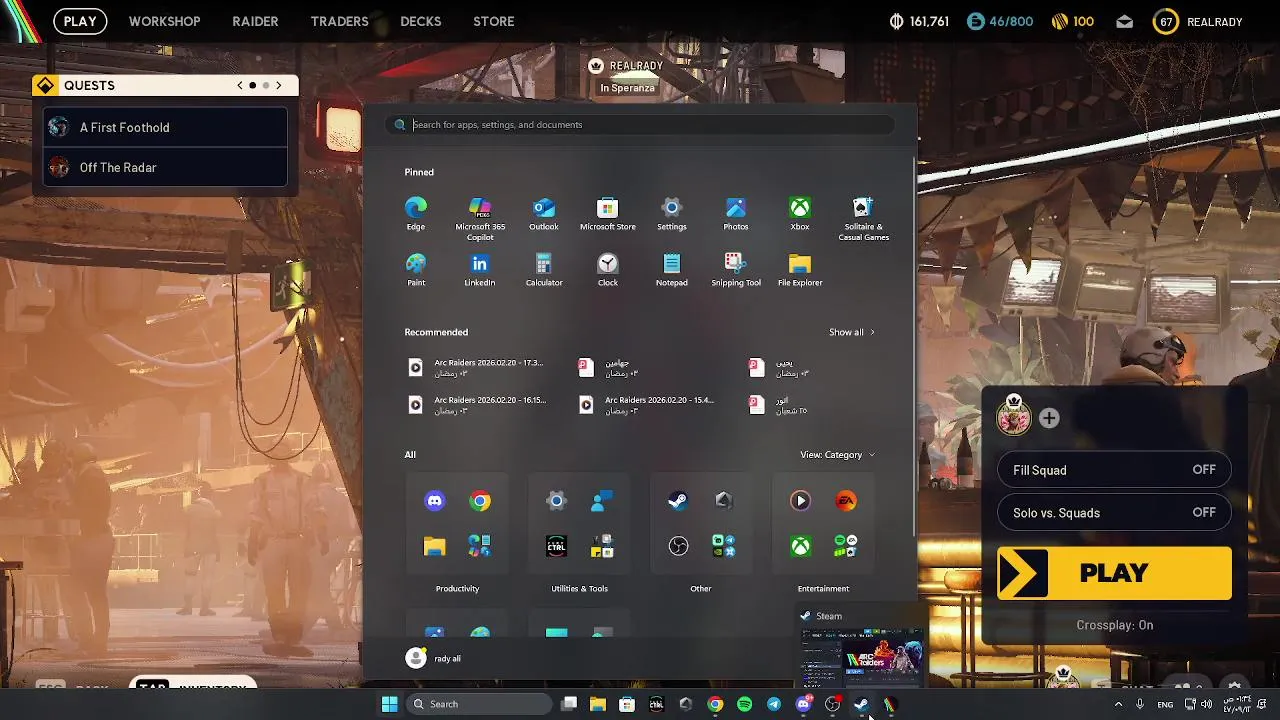The image size is (1280, 720).
Task: Click the 161,761 coins balance
Action: tap(918, 21)
